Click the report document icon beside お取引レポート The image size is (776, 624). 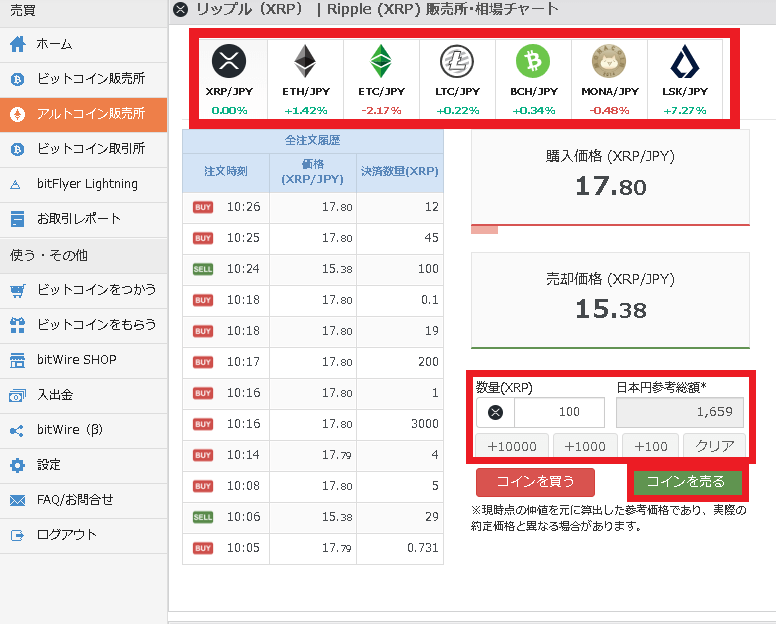coord(17,219)
